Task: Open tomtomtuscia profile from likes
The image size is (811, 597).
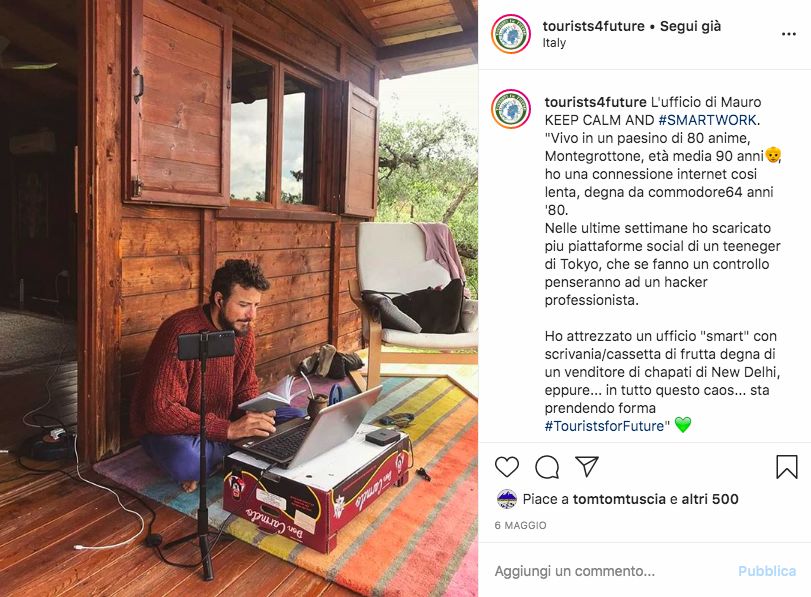Action: [619, 499]
